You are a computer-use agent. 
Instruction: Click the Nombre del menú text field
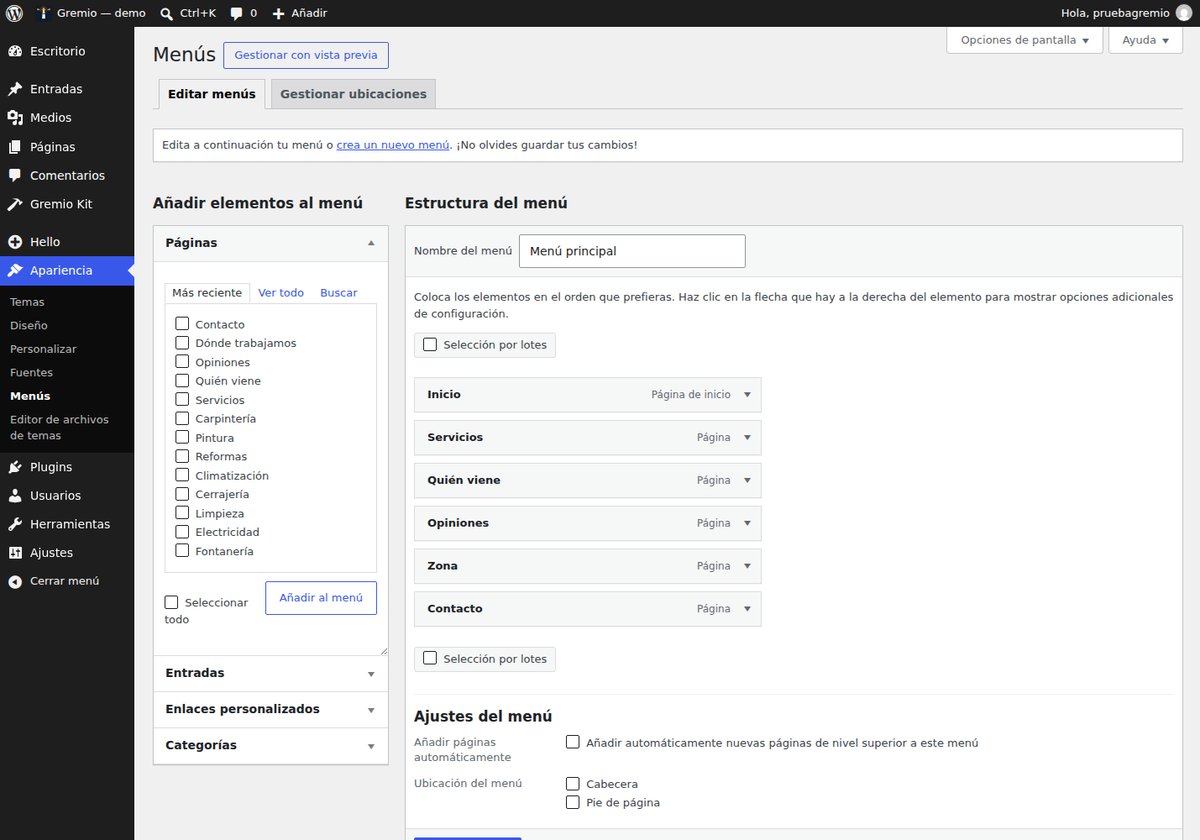coord(632,251)
